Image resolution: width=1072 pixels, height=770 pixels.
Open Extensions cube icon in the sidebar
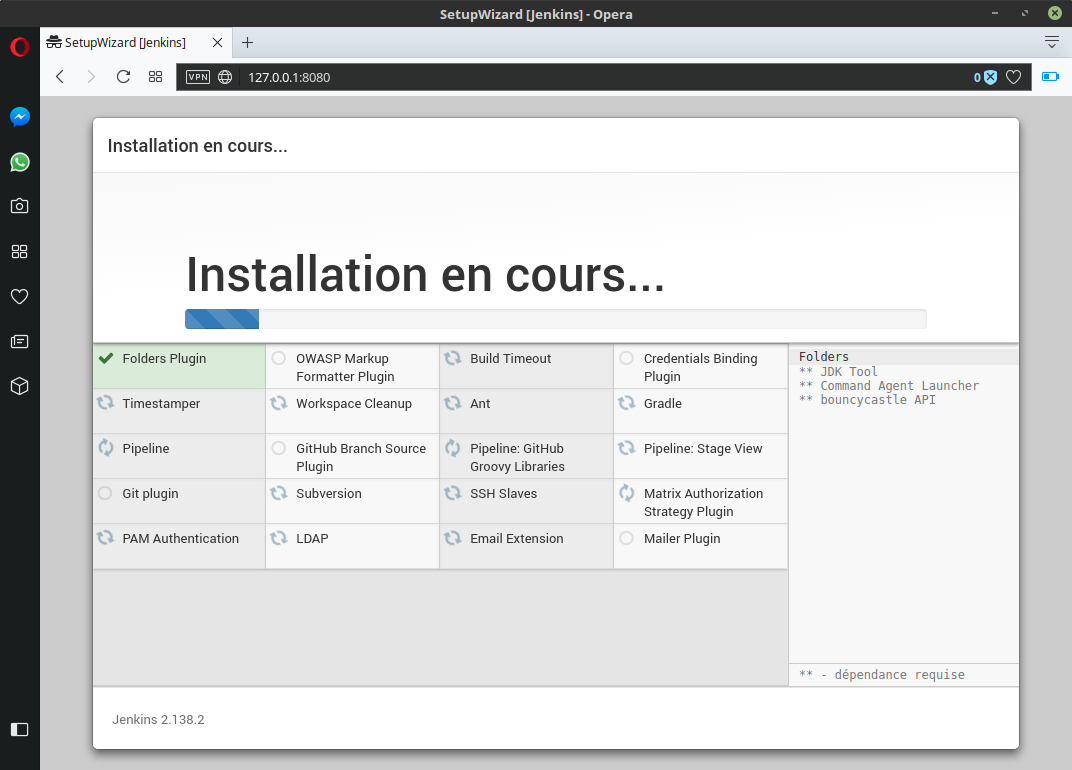tap(19, 386)
